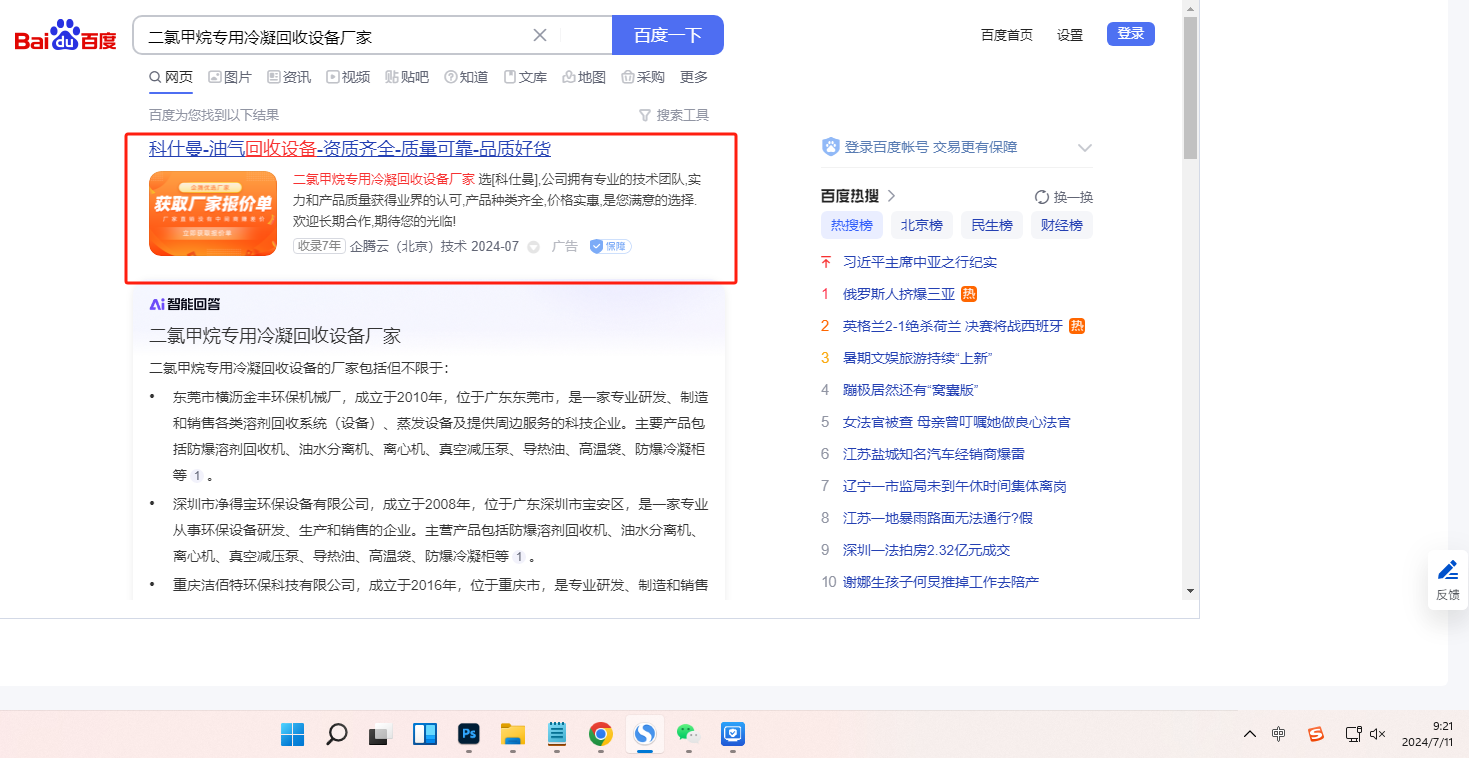The height and width of the screenshot is (758, 1469).
Task: Open WeChat from the taskbar
Action: pos(688,734)
